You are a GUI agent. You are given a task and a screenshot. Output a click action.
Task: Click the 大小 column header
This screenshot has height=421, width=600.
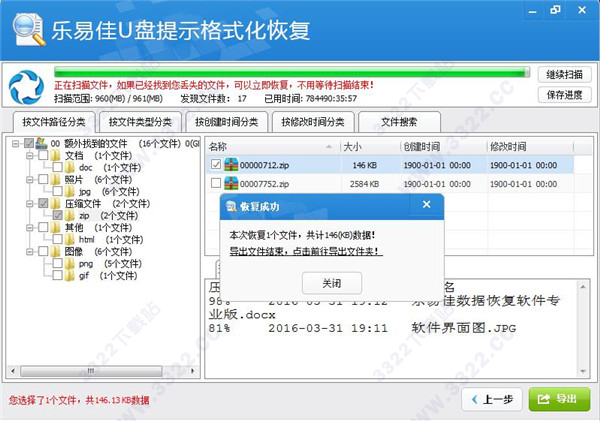pos(370,147)
